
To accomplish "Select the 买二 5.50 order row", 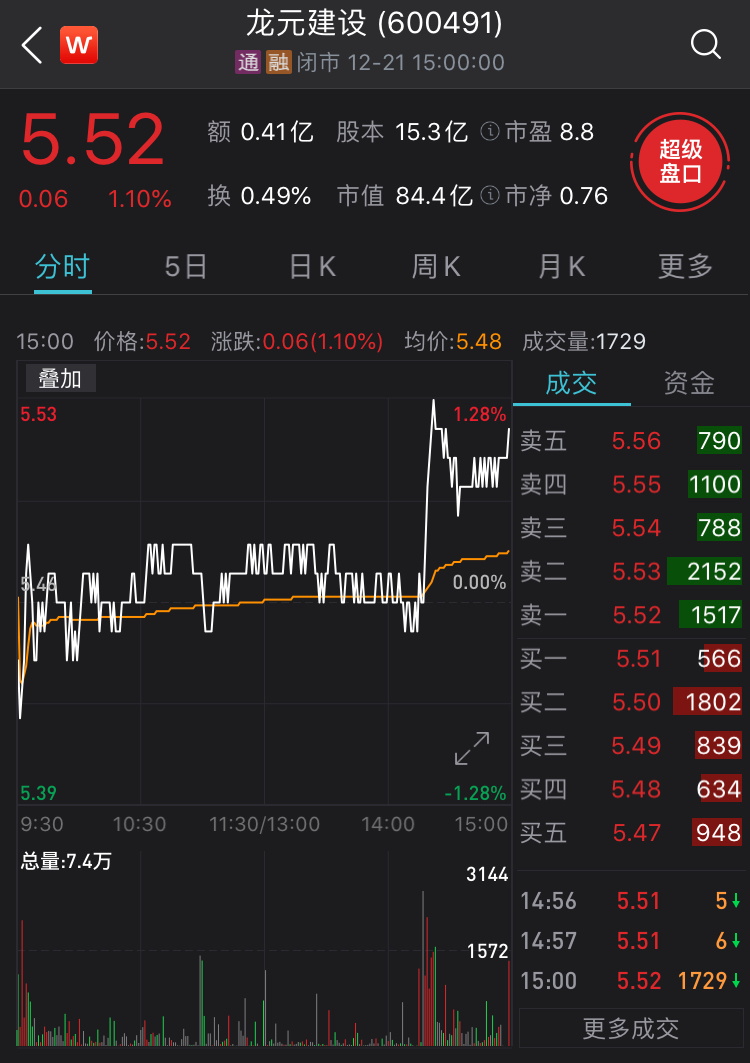I will pos(631,702).
